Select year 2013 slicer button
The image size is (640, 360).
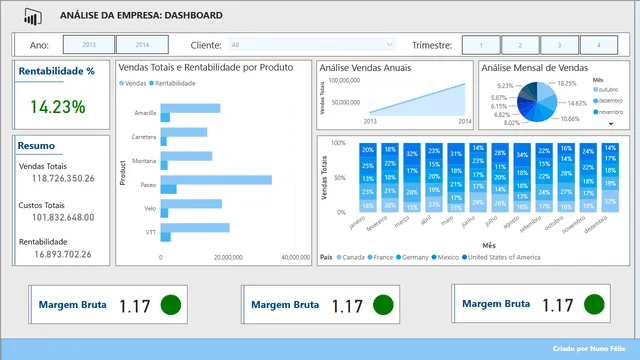pyautogui.click(x=89, y=45)
